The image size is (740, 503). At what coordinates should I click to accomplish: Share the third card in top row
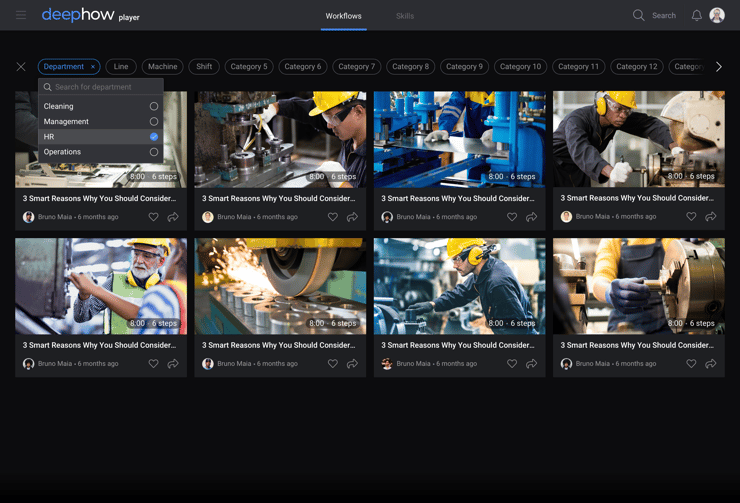pyautogui.click(x=531, y=217)
